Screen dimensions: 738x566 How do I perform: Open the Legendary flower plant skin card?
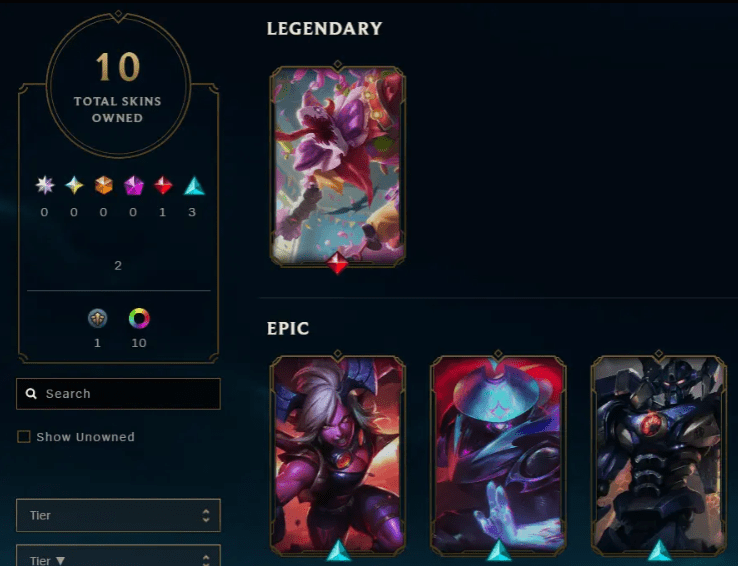pyautogui.click(x=337, y=167)
